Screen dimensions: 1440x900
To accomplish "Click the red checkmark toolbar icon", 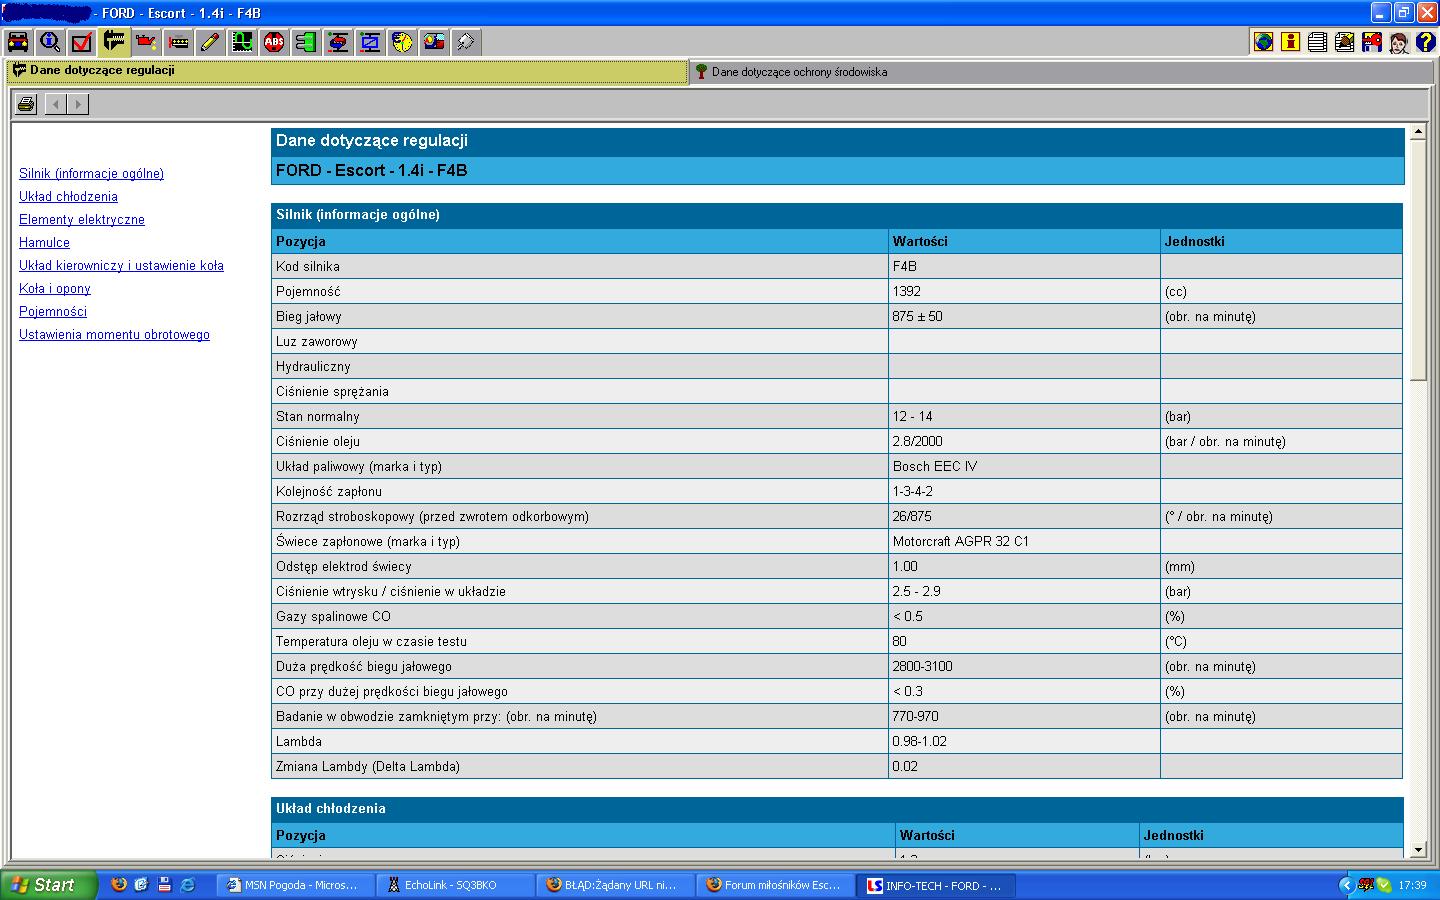I will point(82,42).
